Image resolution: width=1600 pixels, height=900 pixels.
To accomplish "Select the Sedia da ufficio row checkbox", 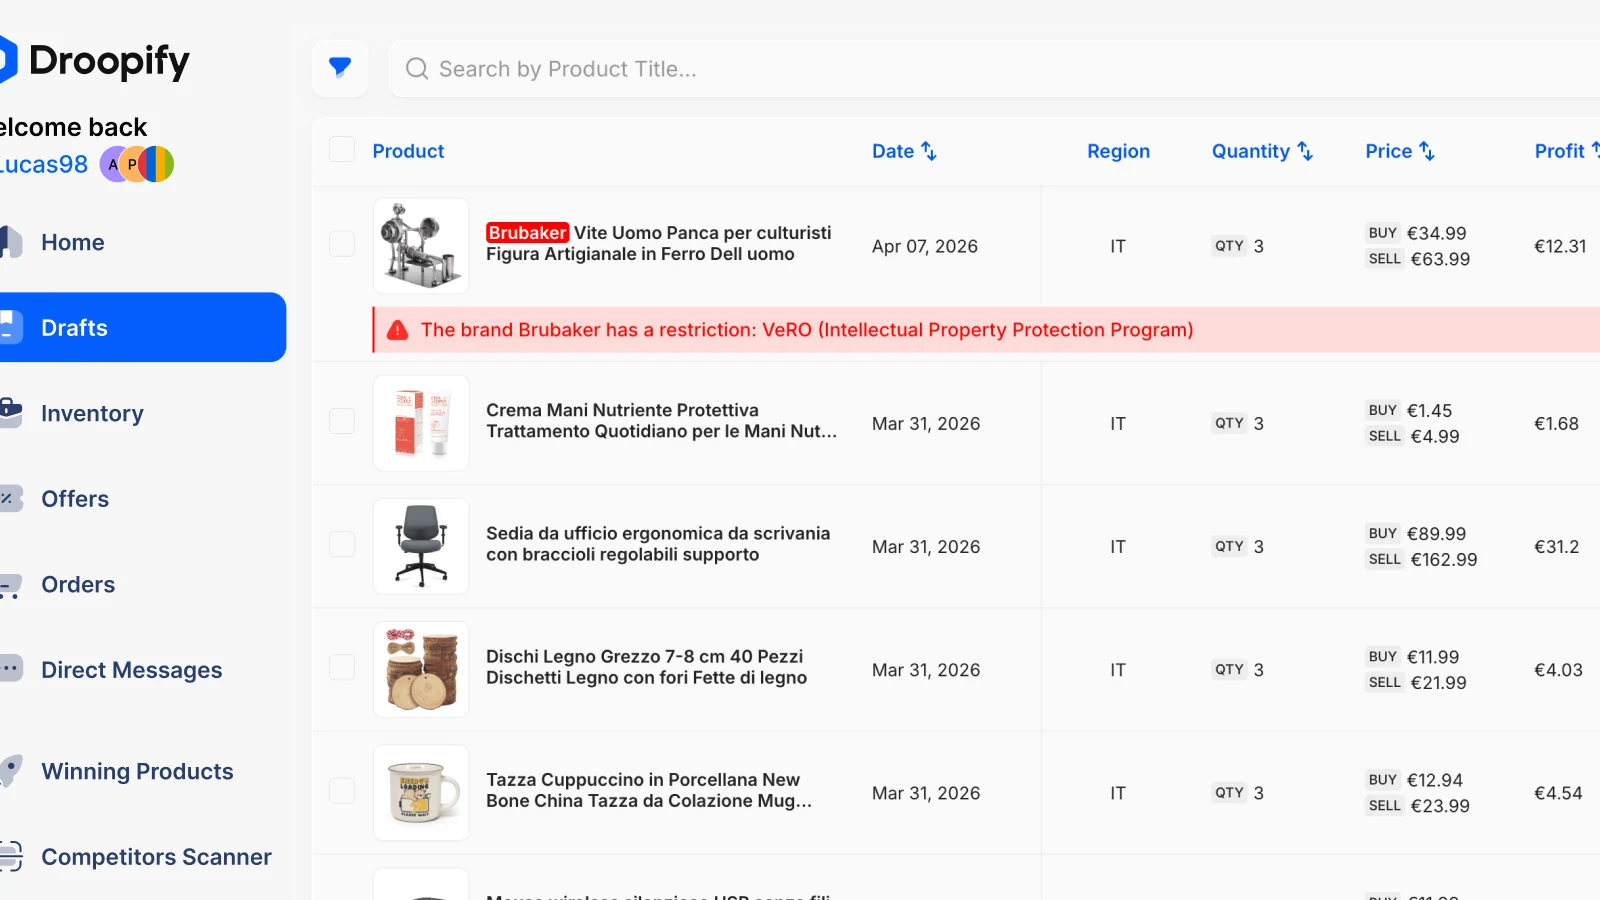I will point(342,545).
